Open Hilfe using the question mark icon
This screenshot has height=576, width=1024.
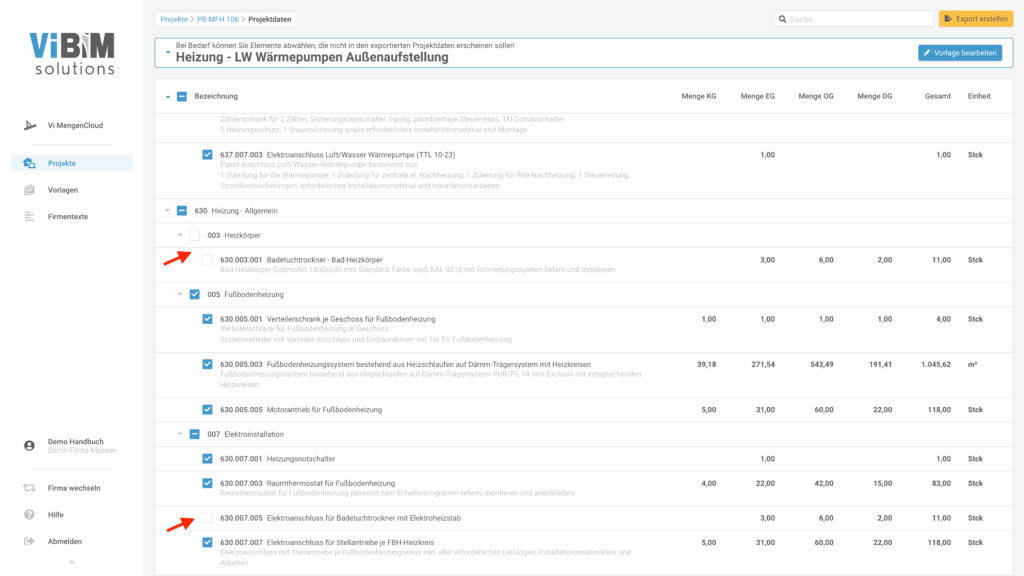click(x=29, y=515)
